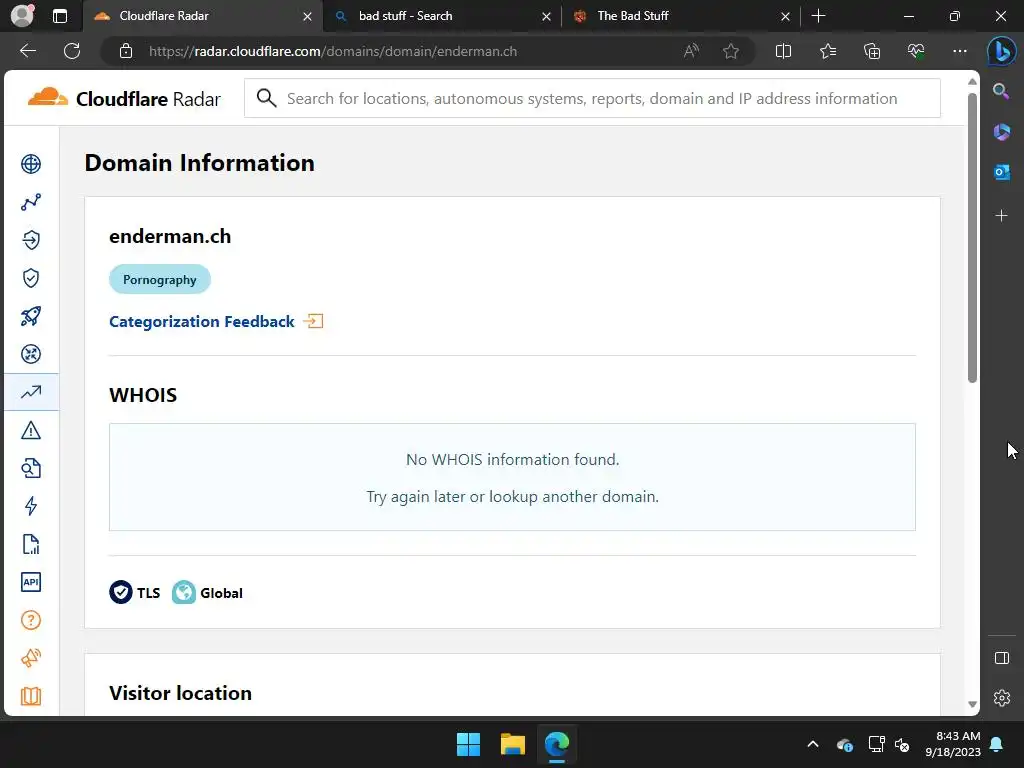
Task: Click the rocket icon in Radar sidebar
Action: pos(31,316)
